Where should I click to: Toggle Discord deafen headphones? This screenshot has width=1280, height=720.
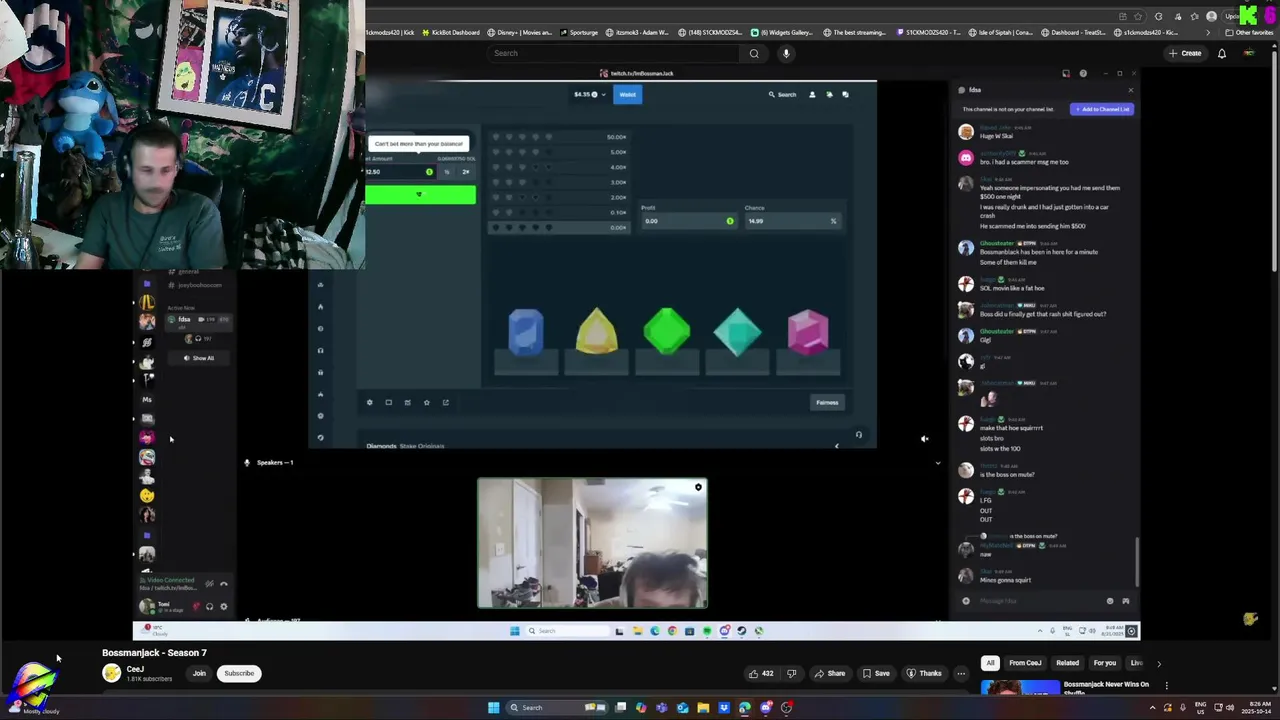(209, 606)
